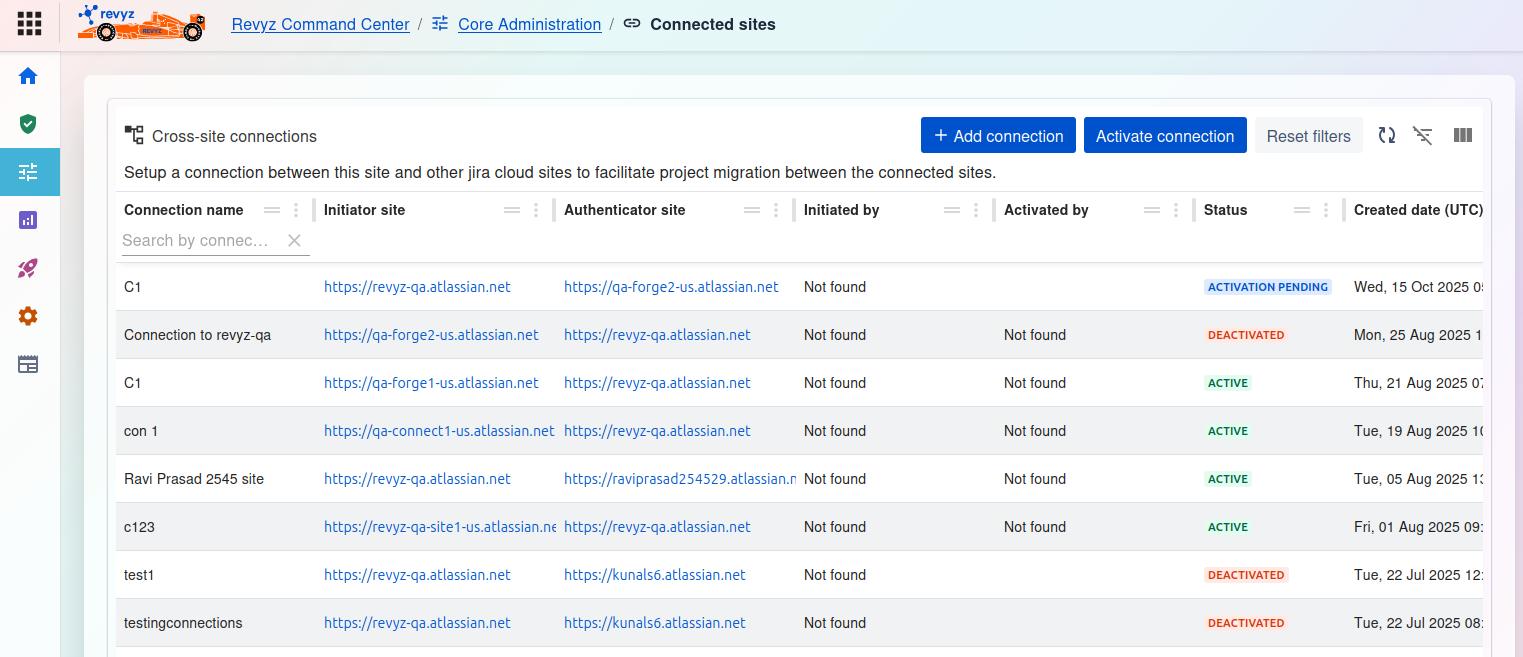Refresh the cross-site connections table

coord(1387,135)
